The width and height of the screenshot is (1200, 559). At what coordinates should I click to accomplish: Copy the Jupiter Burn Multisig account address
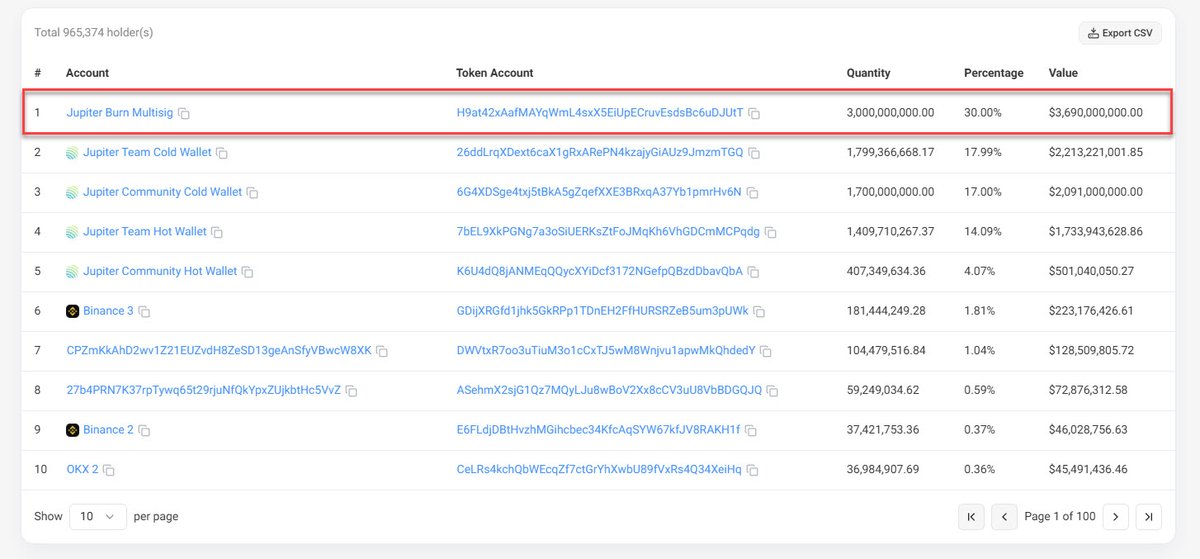[184, 114]
